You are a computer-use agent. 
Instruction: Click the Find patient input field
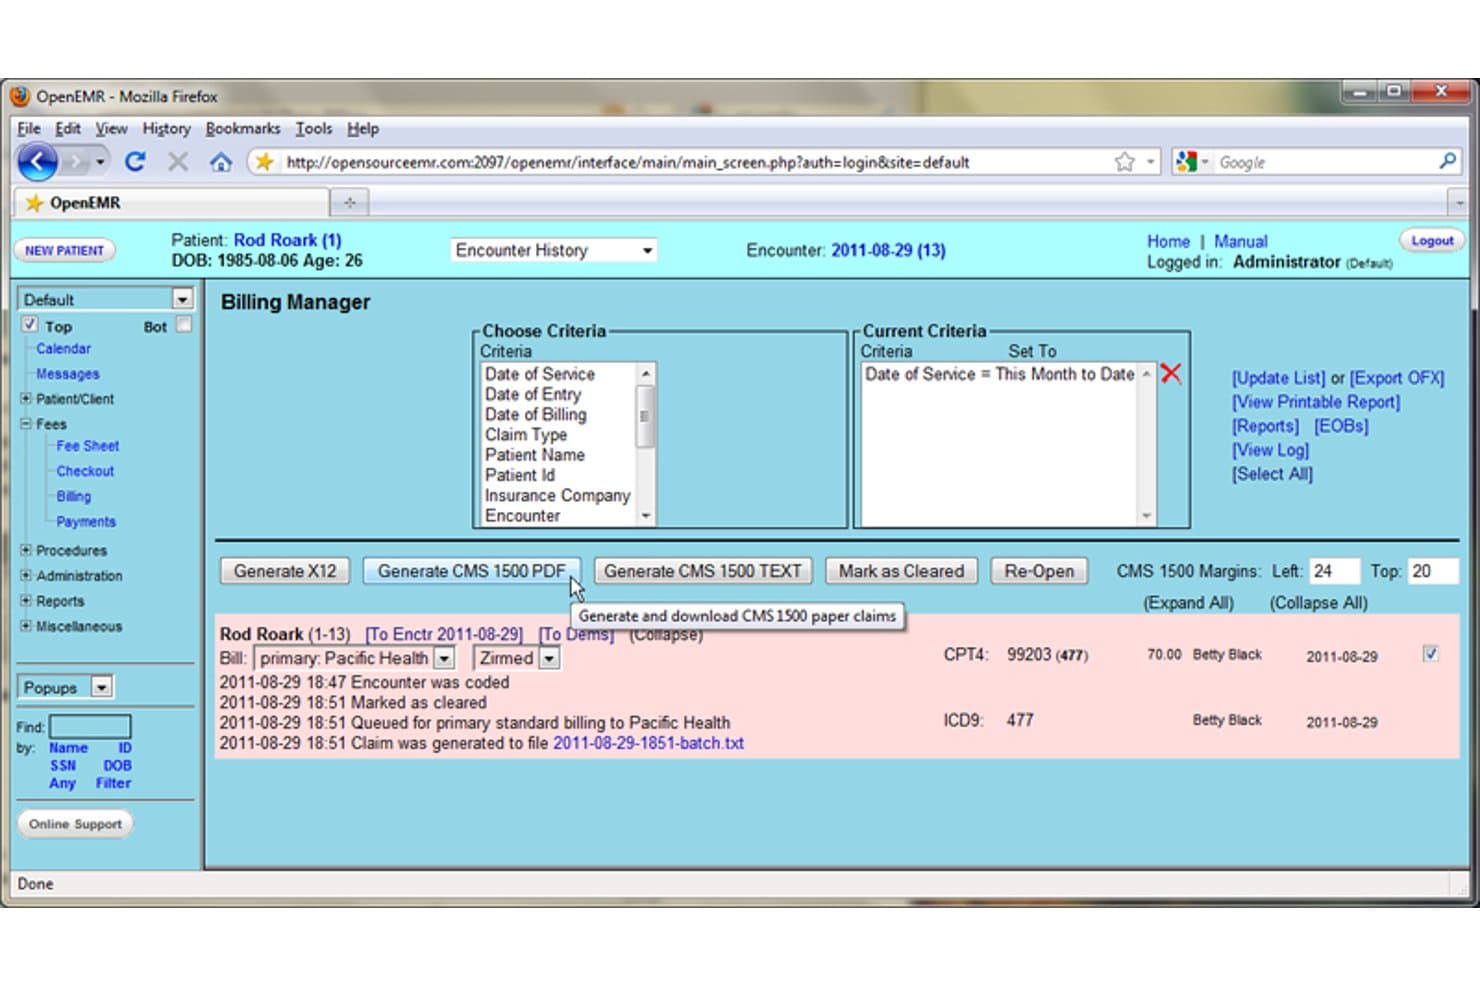(90, 726)
